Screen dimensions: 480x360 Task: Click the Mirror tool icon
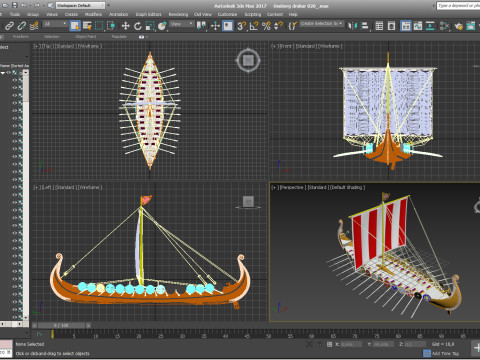tap(352, 26)
